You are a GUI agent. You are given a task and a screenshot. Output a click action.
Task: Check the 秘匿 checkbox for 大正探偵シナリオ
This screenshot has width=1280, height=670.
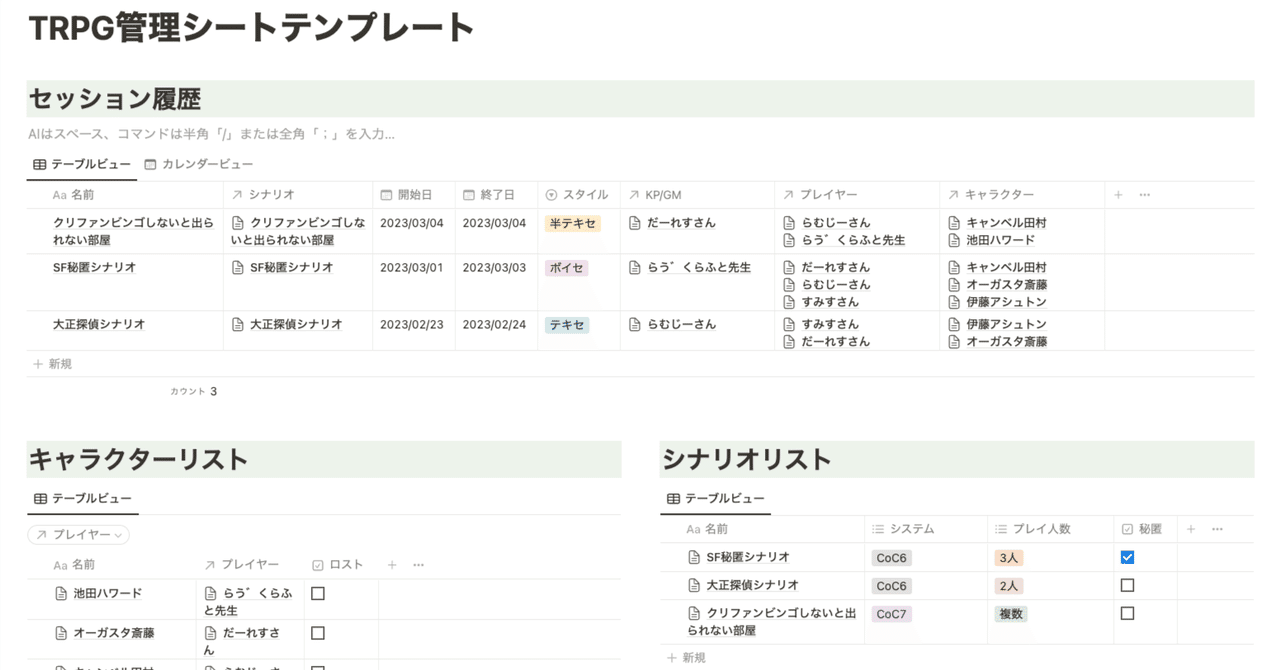(x=1126, y=585)
